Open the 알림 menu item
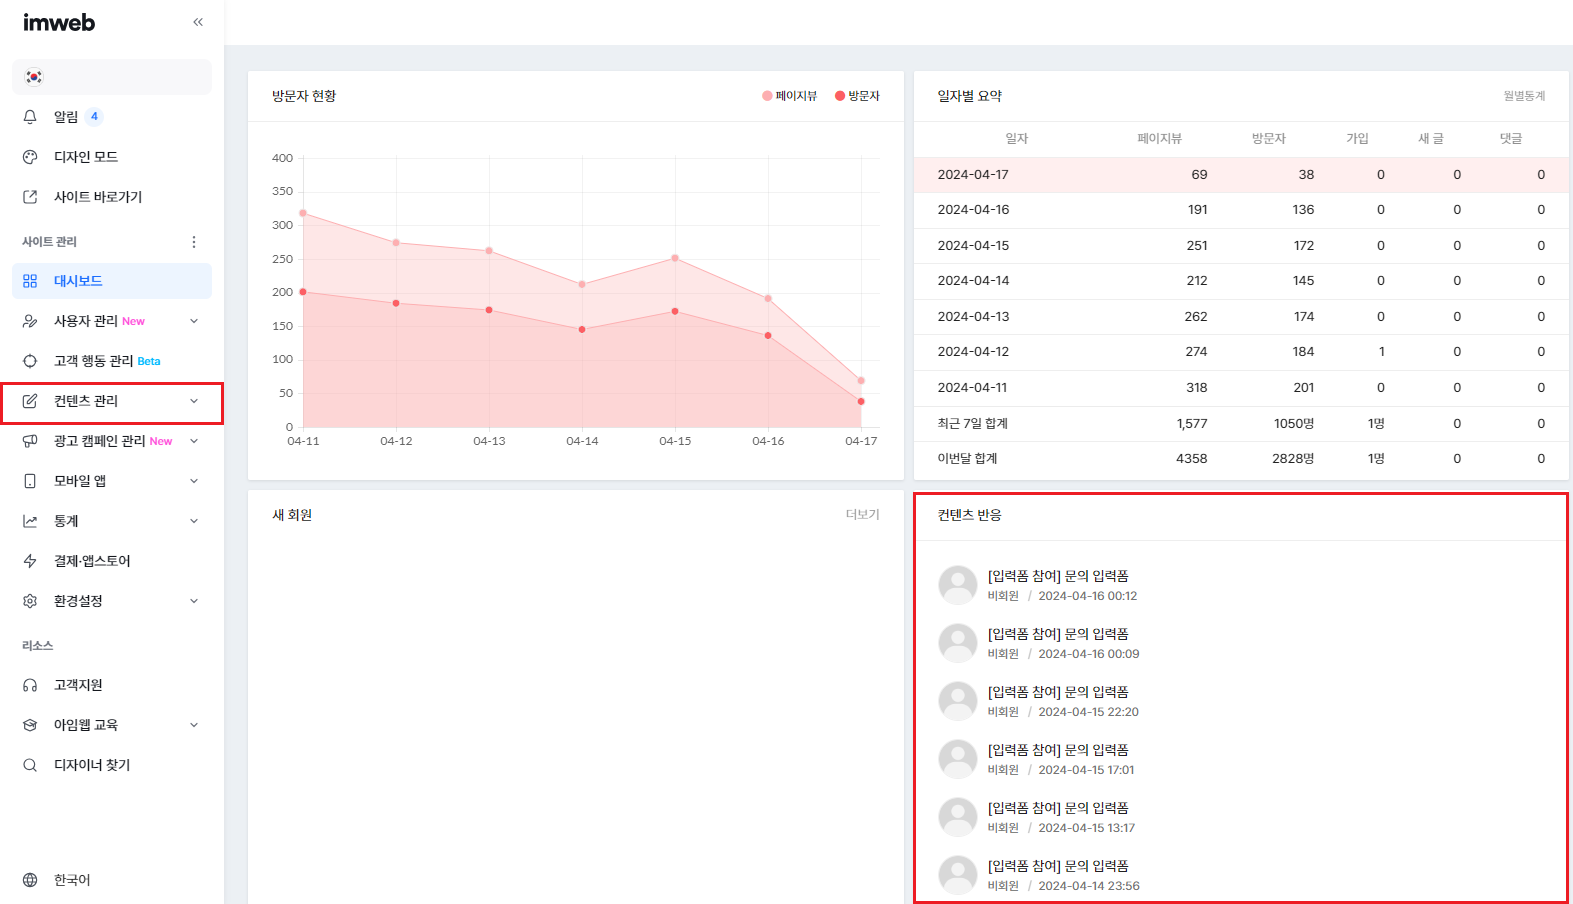This screenshot has width=1573, height=904. [x=112, y=117]
